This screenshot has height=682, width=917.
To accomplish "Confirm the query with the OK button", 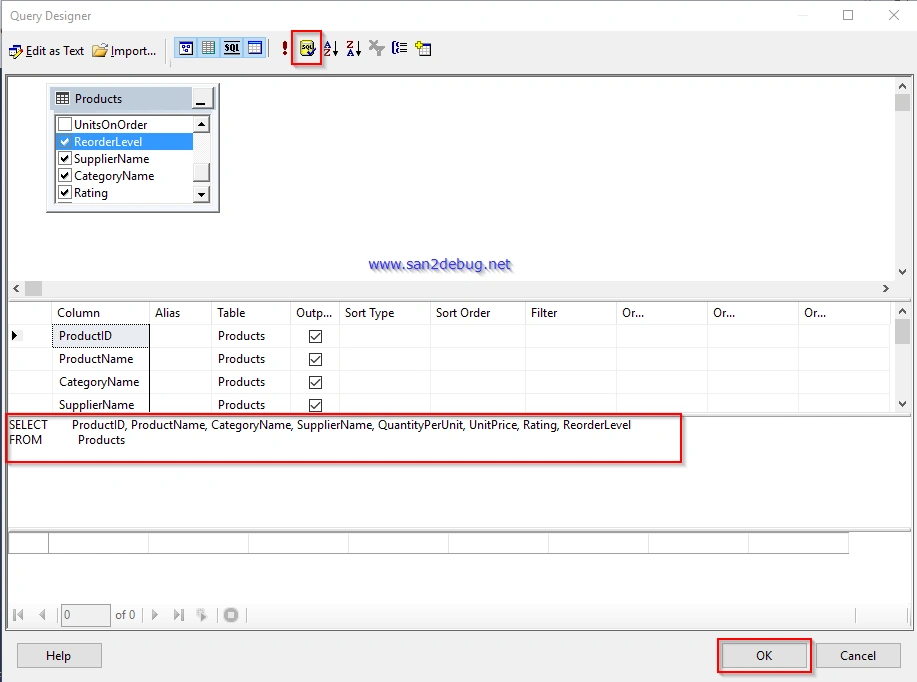I will (764, 656).
